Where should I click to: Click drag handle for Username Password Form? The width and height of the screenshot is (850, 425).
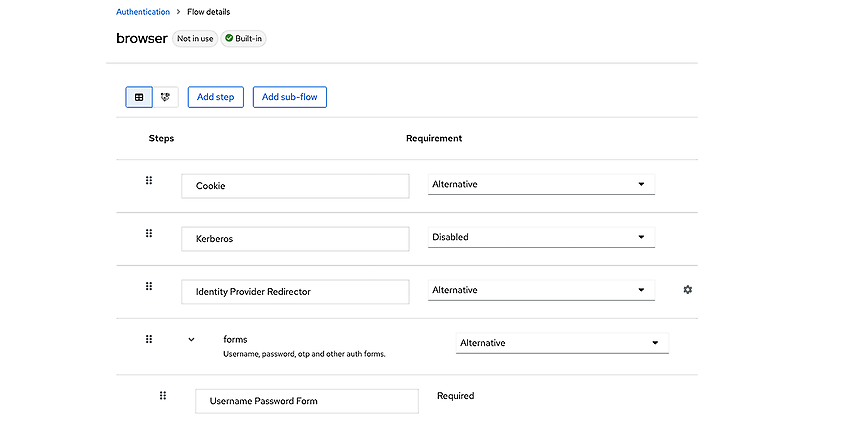click(x=163, y=396)
